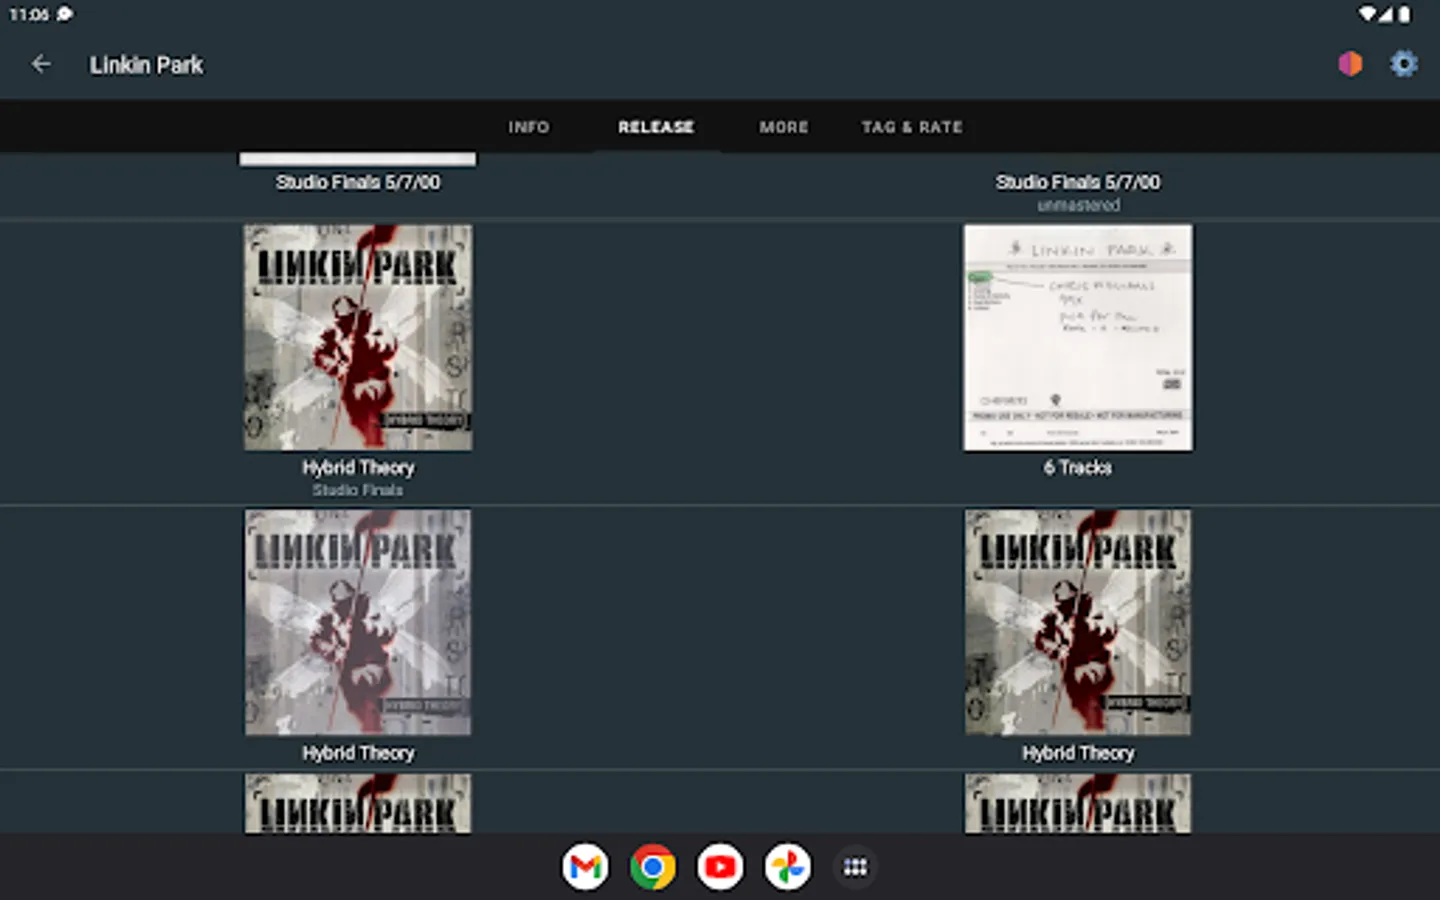This screenshot has height=900, width=1440.
Task: Open Gmail from the taskbar
Action: [x=585, y=867]
